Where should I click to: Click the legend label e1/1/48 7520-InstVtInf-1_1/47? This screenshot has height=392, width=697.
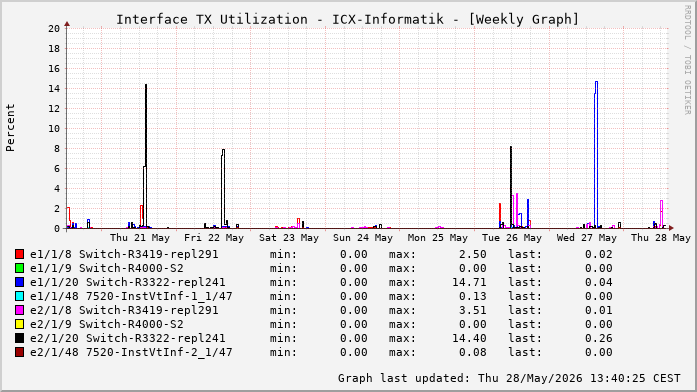[x=131, y=296]
